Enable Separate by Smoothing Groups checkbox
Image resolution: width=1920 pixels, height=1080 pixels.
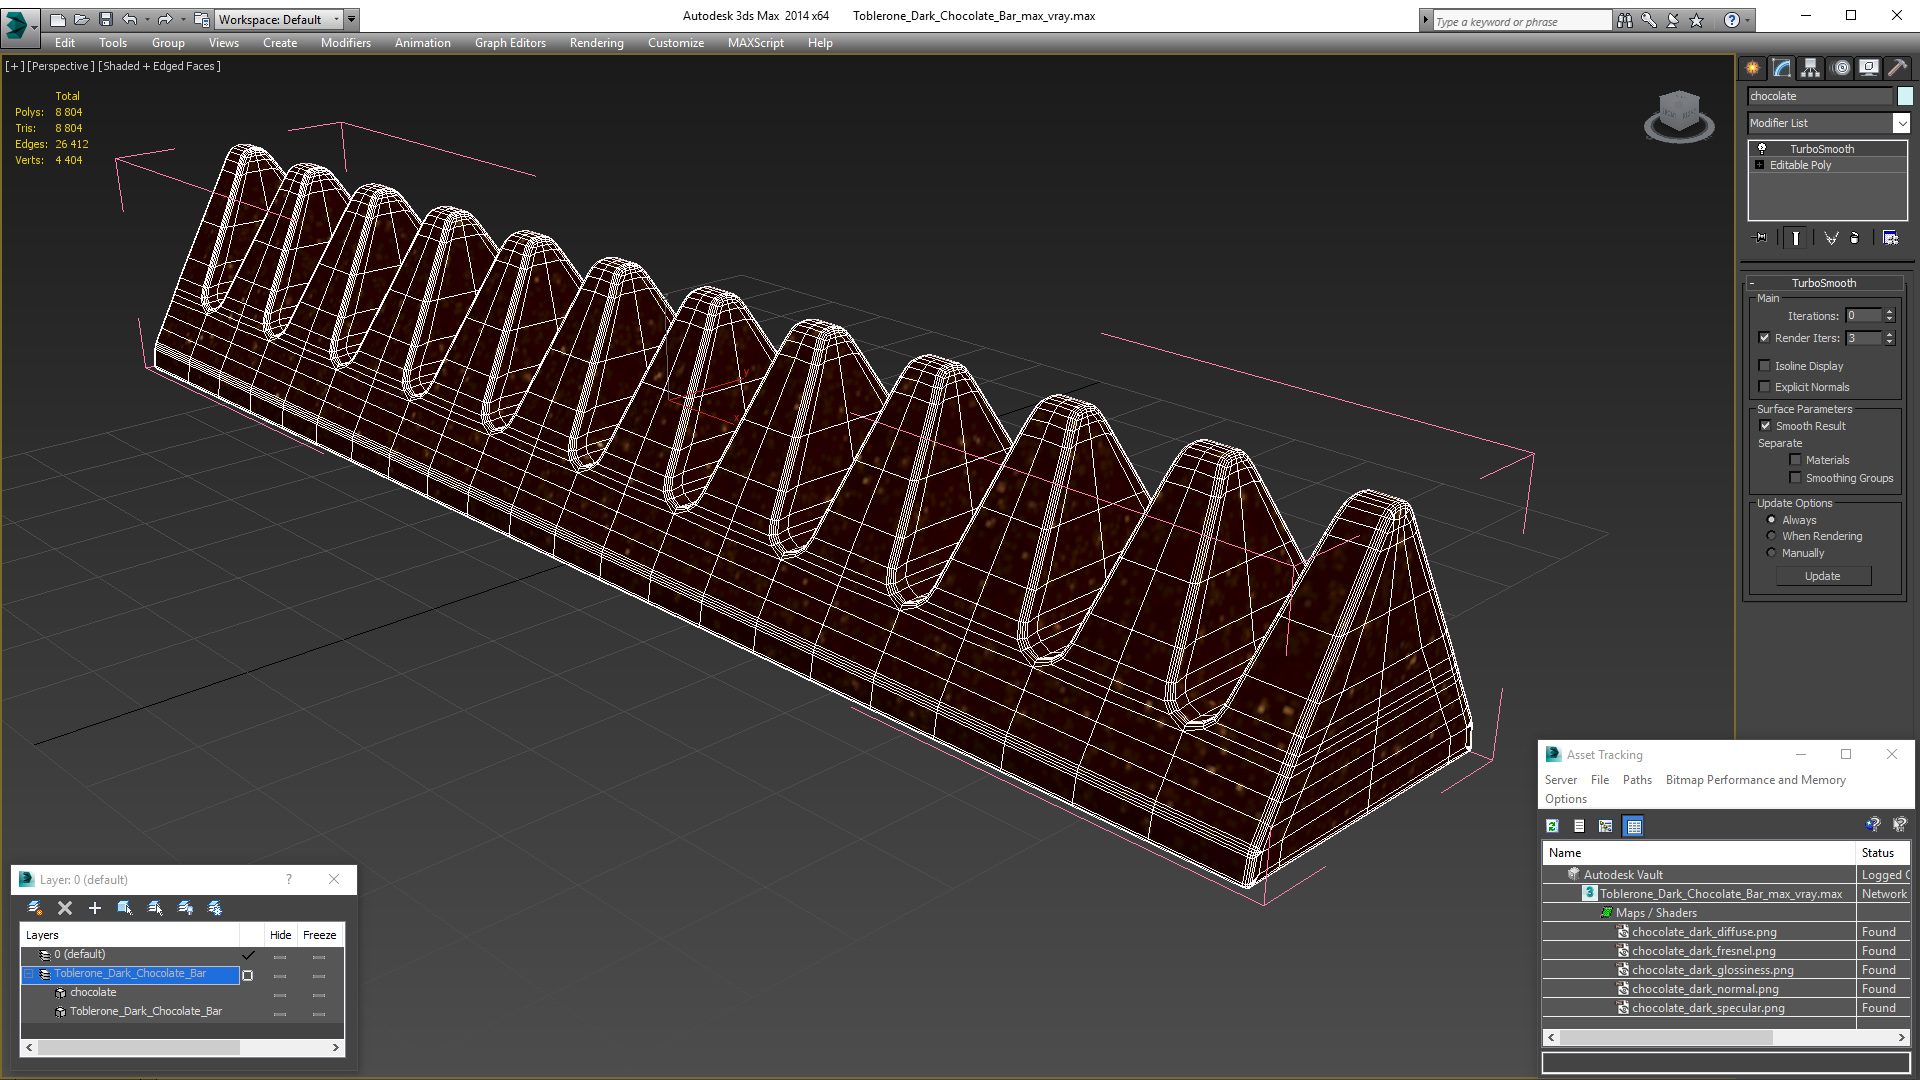click(x=1795, y=478)
